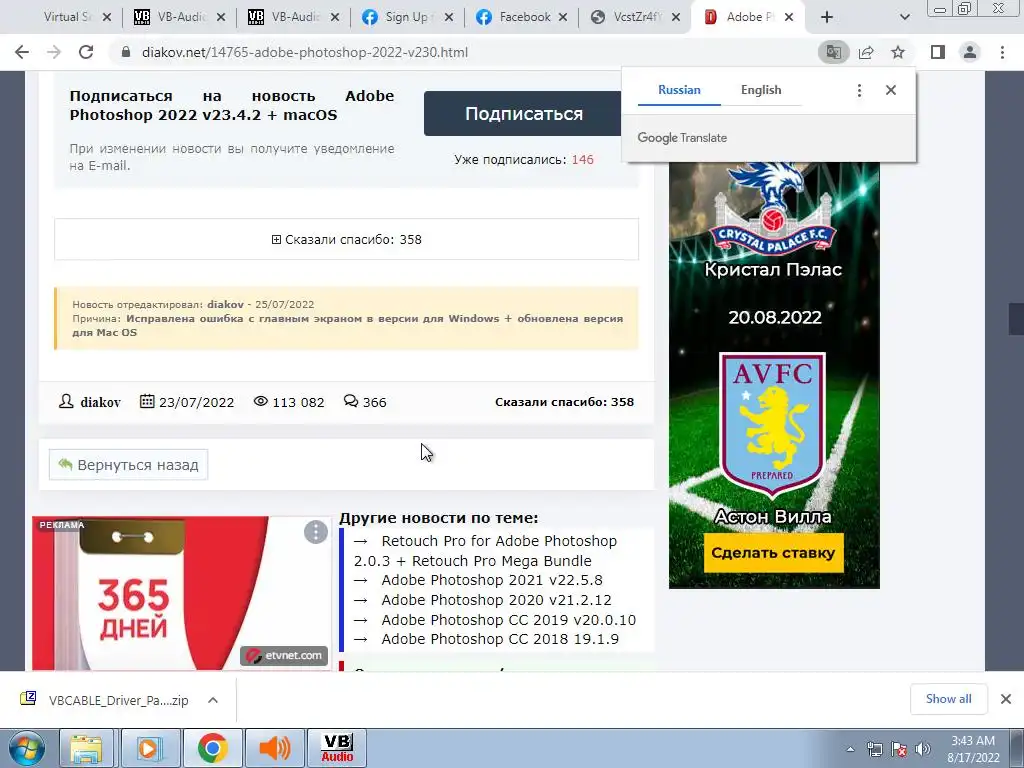Close the Virtual S tab
The image size is (1024, 768).
click(x=107, y=17)
